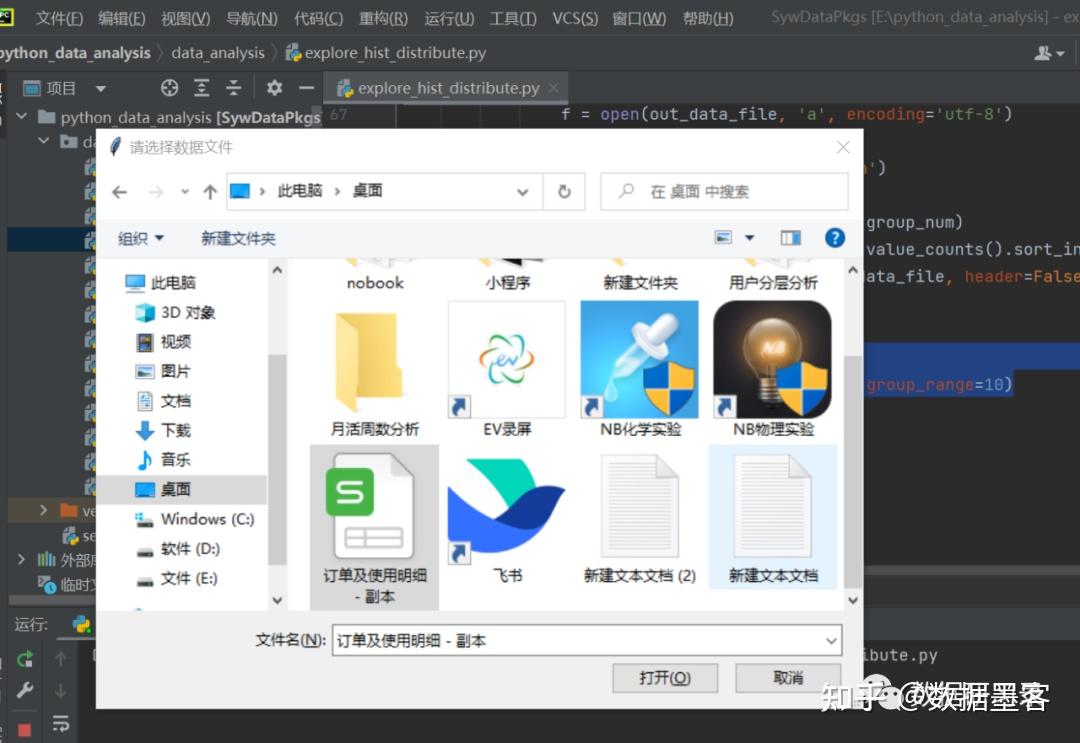The height and width of the screenshot is (743, 1080).
Task: Collapse the python_data_analysis project root node
Action: [x=21, y=116]
